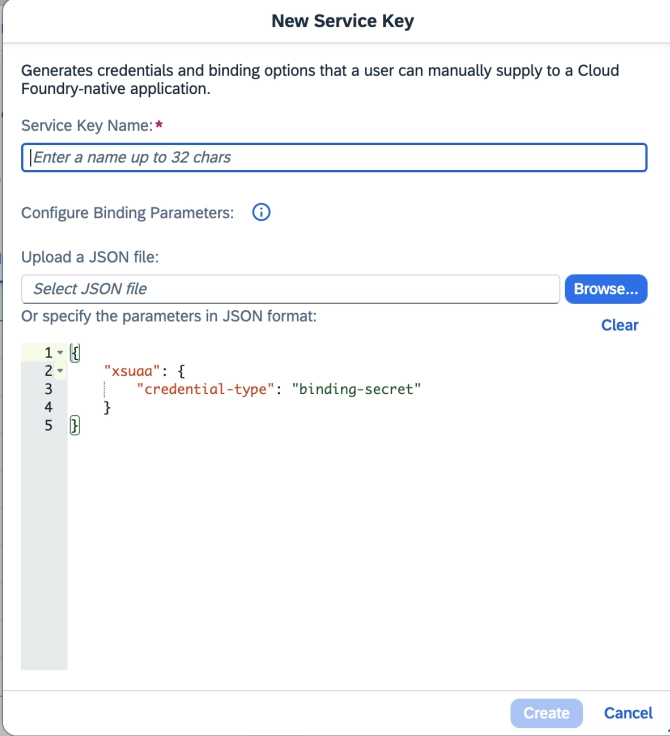
Task: Click the "binding-secret" value in editor
Action: (357, 389)
